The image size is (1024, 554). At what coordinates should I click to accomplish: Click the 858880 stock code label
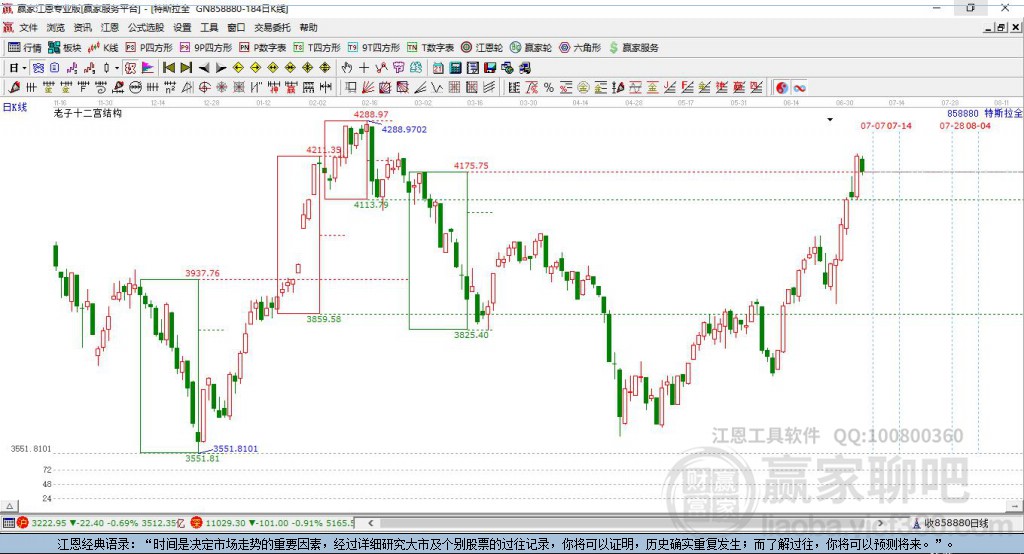[x=963, y=113]
